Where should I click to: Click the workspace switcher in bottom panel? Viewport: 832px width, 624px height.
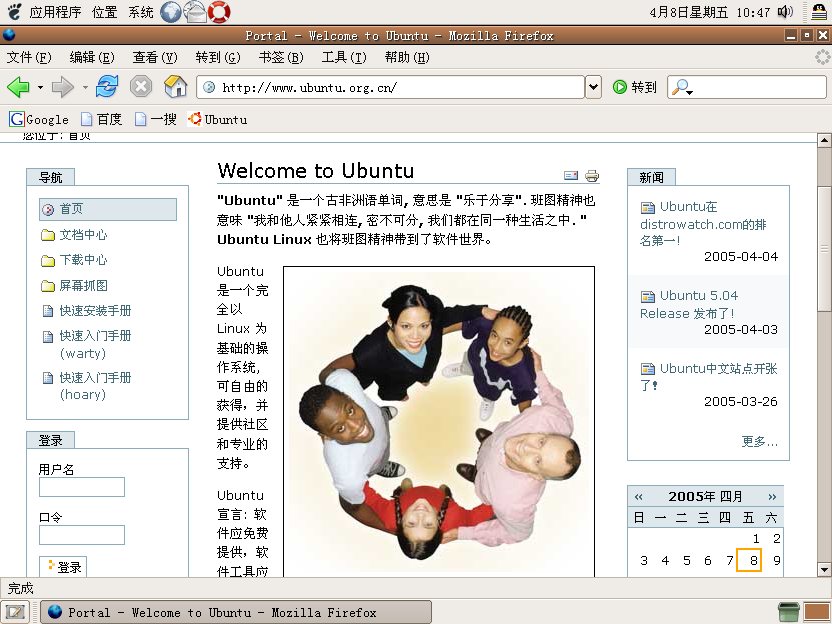[817, 612]
